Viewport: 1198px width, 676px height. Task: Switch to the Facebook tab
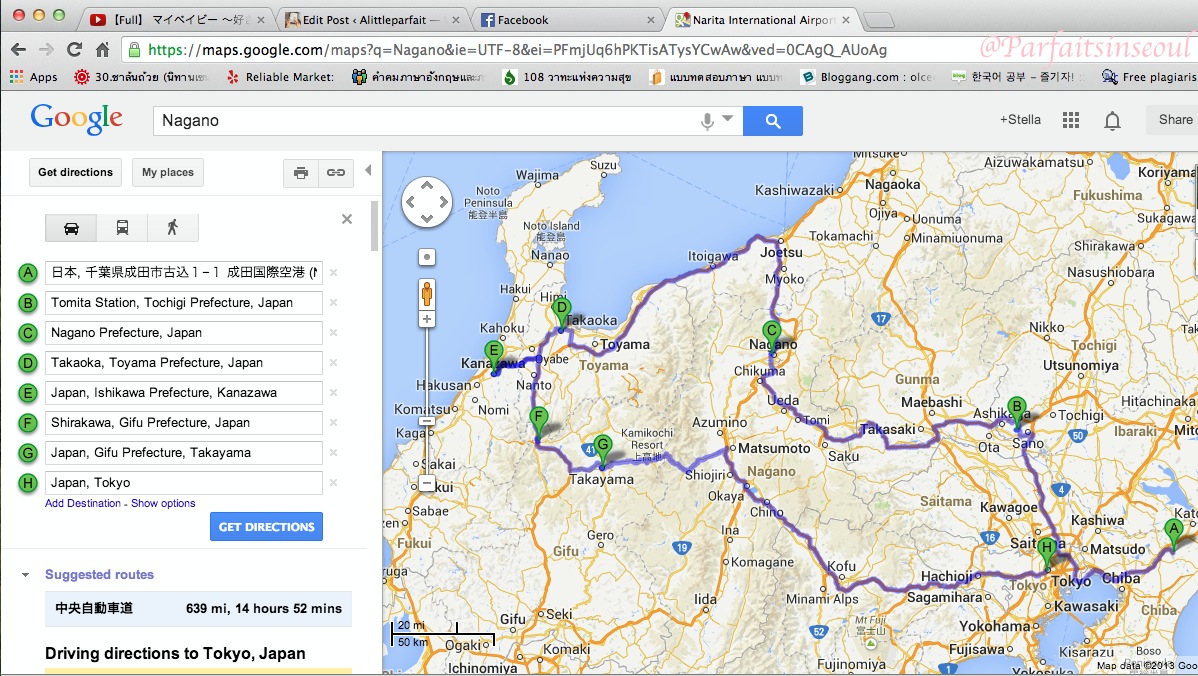point(567,20)
